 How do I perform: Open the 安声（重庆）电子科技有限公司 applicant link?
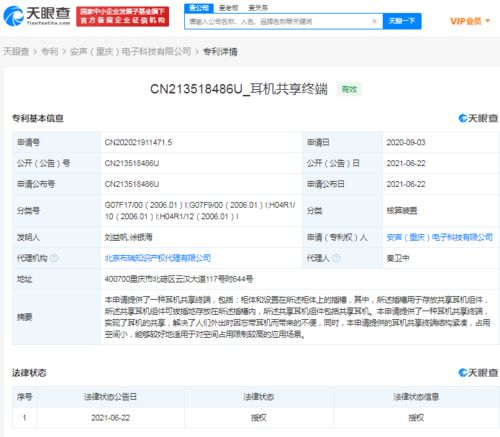[439, 237]
